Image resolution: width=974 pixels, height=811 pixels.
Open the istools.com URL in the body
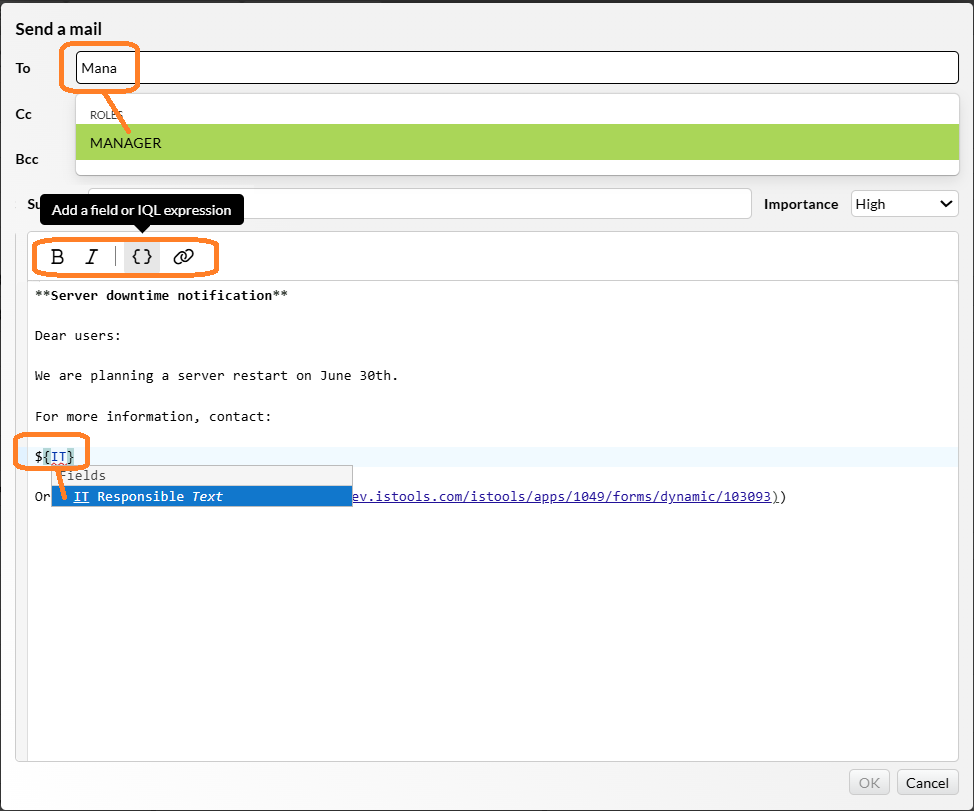click(x=560, y=497)
